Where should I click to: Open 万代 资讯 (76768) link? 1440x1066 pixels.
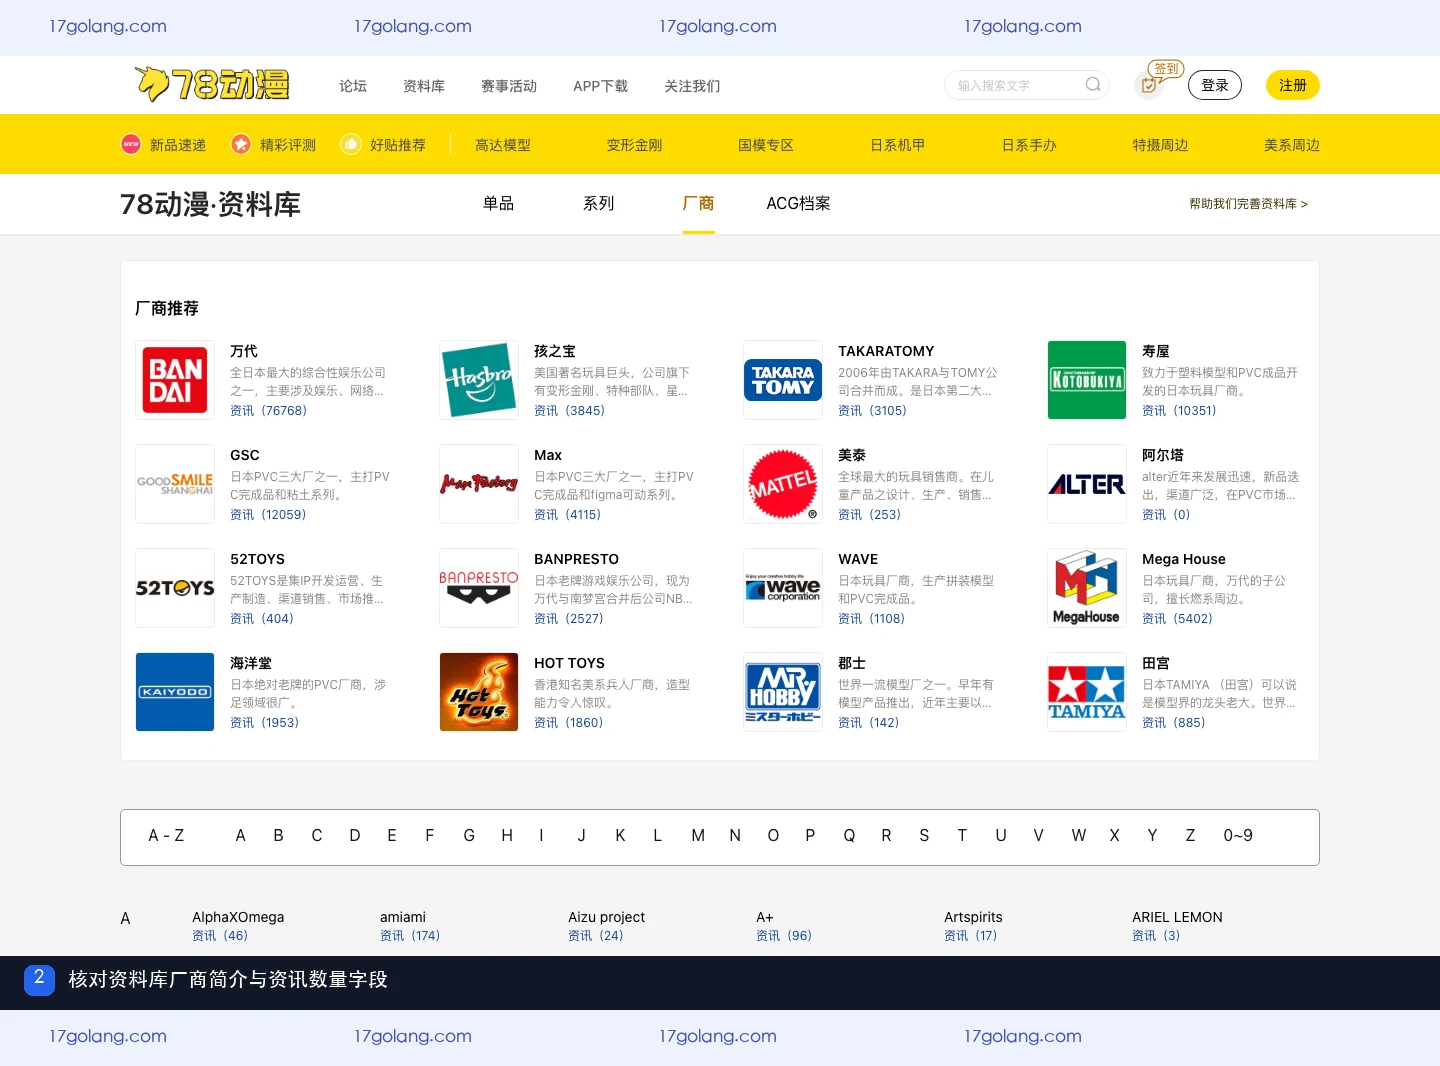click(x=268, y=411)
